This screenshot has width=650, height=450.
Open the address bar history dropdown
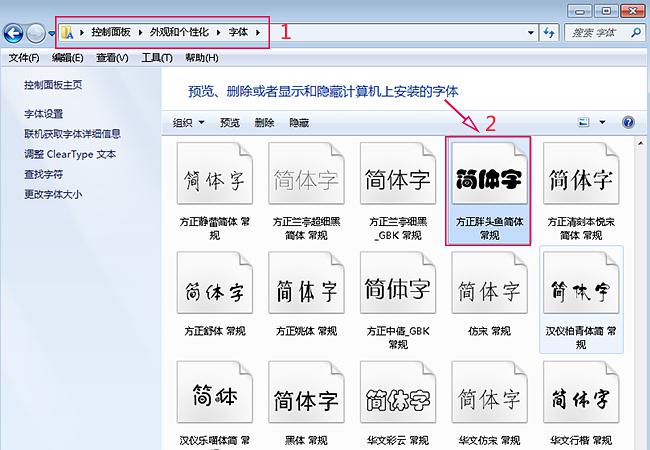pos(530,33)
